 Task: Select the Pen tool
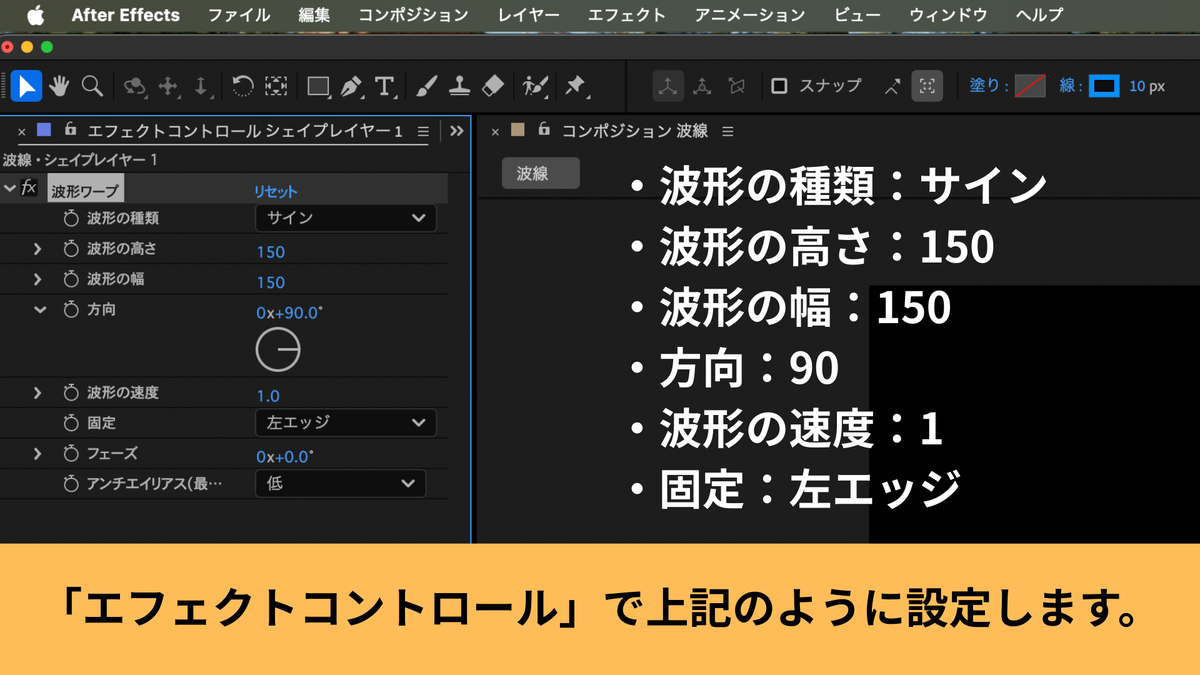point(351,87)
